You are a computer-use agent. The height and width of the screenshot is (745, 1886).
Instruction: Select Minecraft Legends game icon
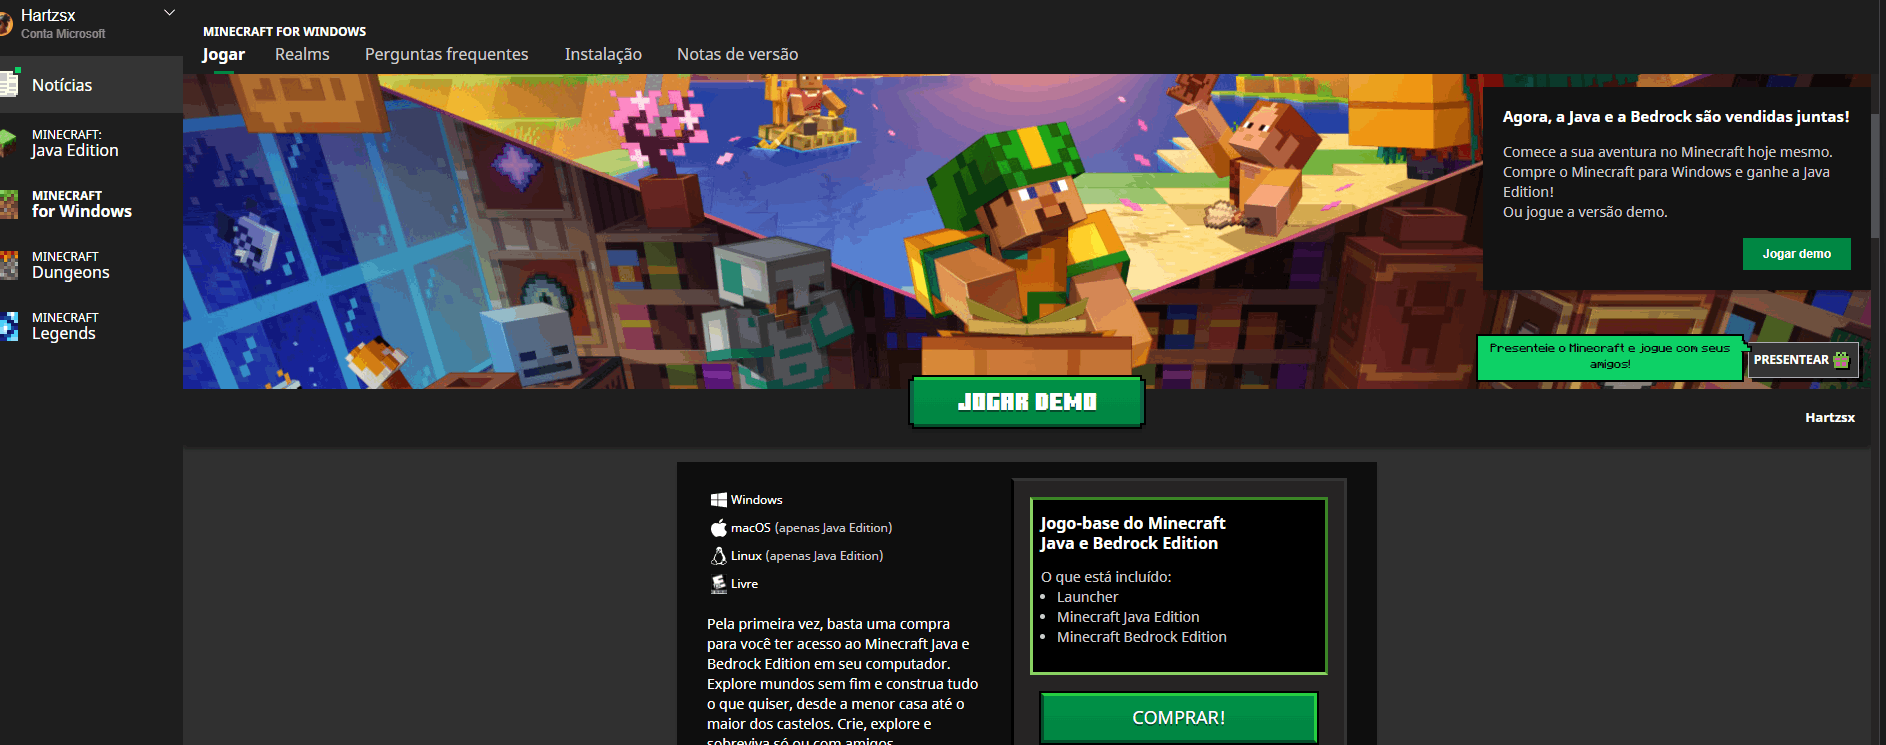coord(8,326)
